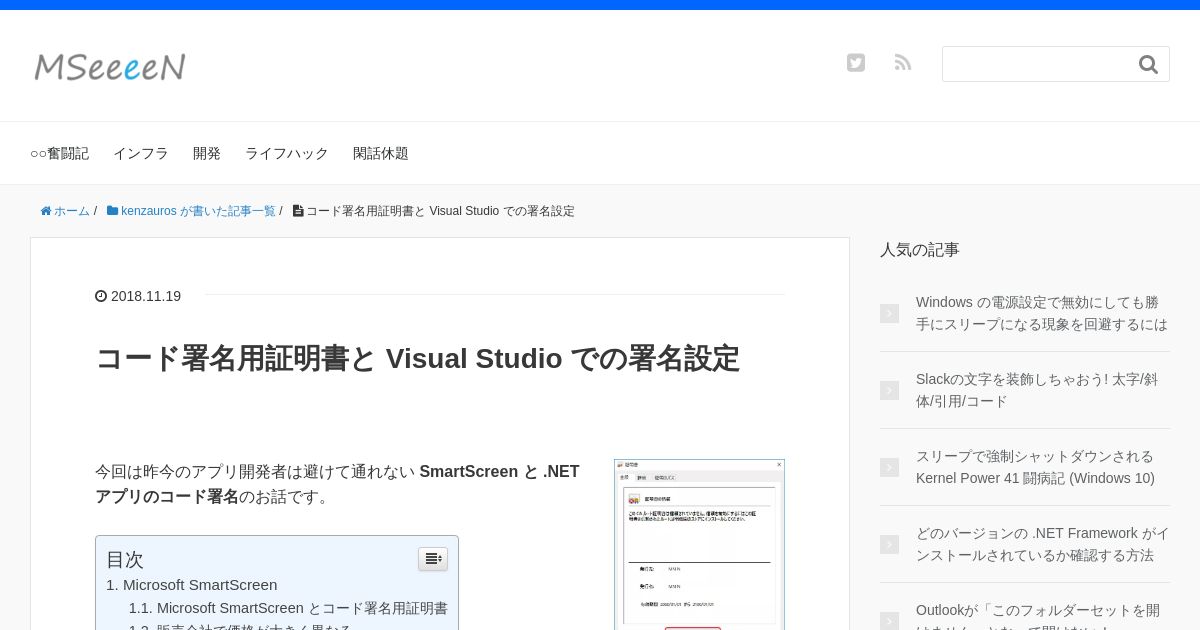The height and width of the screenshot is (630, 1200).
Task: Open the RSS feed icon
Action: pos(903,63)
